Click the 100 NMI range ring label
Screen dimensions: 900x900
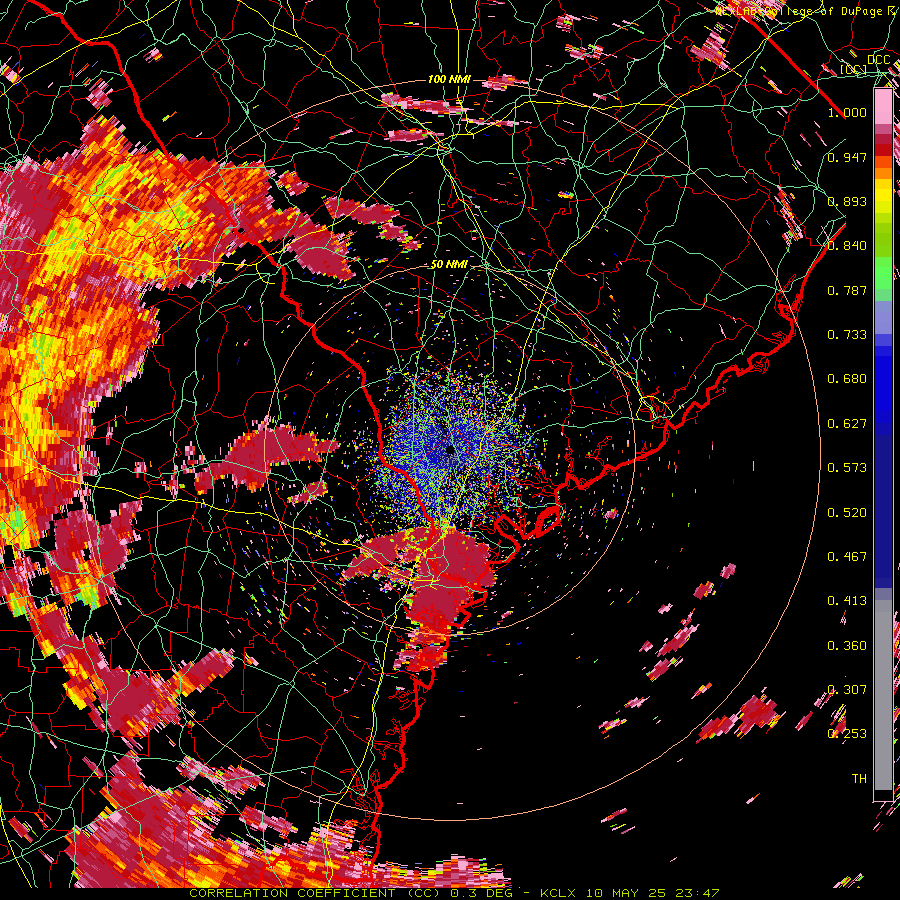point(449,79)
